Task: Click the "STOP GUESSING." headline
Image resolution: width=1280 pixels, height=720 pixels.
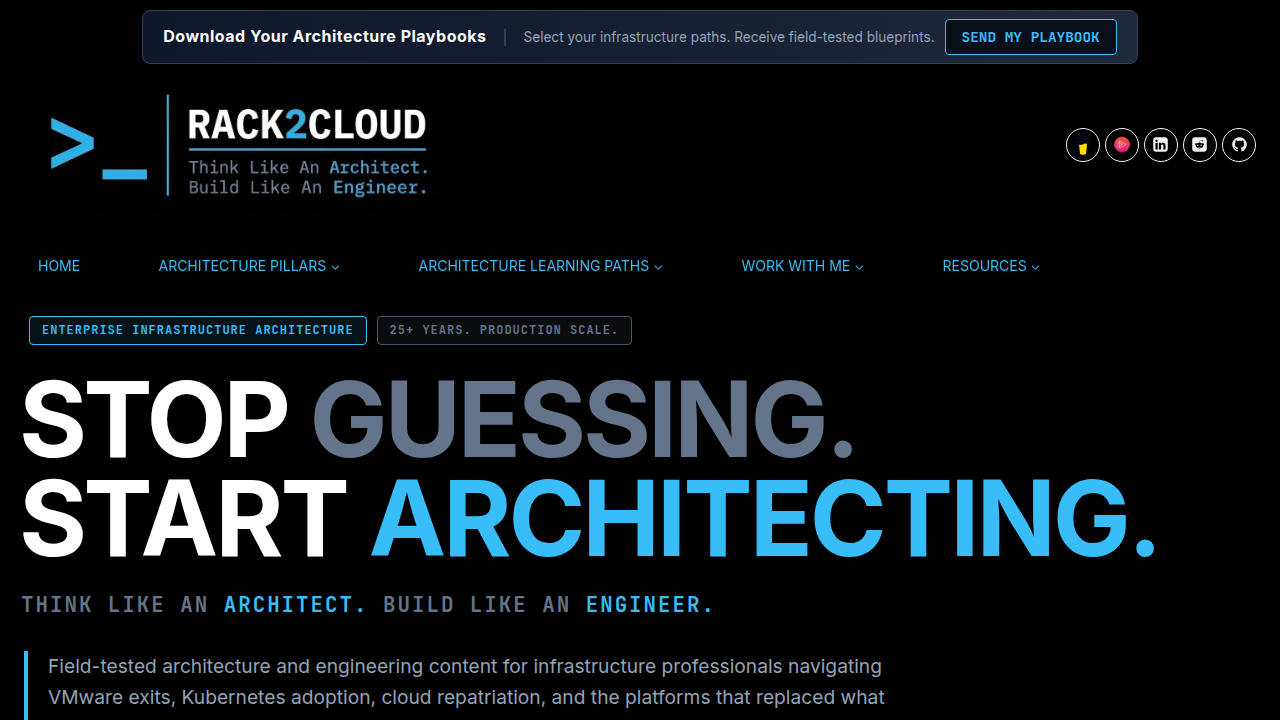Action: [x=438, y=418]
